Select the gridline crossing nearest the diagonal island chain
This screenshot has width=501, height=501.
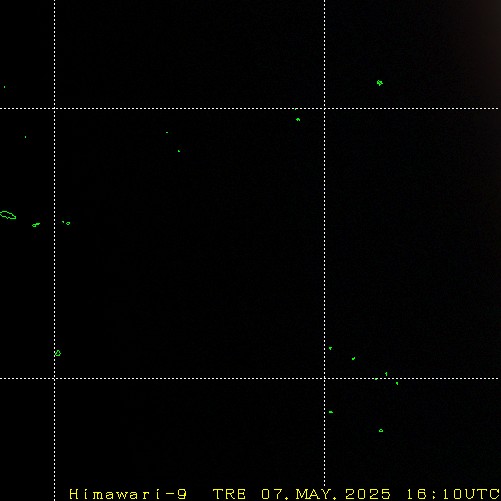(x=325, y=378)
